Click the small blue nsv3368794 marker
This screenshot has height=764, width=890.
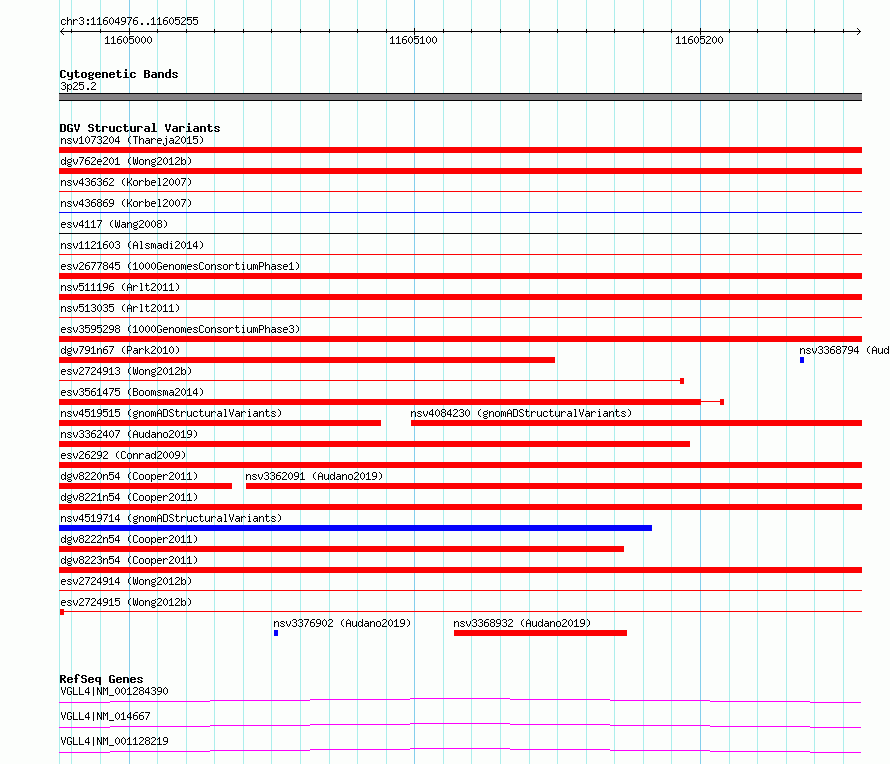802,360
